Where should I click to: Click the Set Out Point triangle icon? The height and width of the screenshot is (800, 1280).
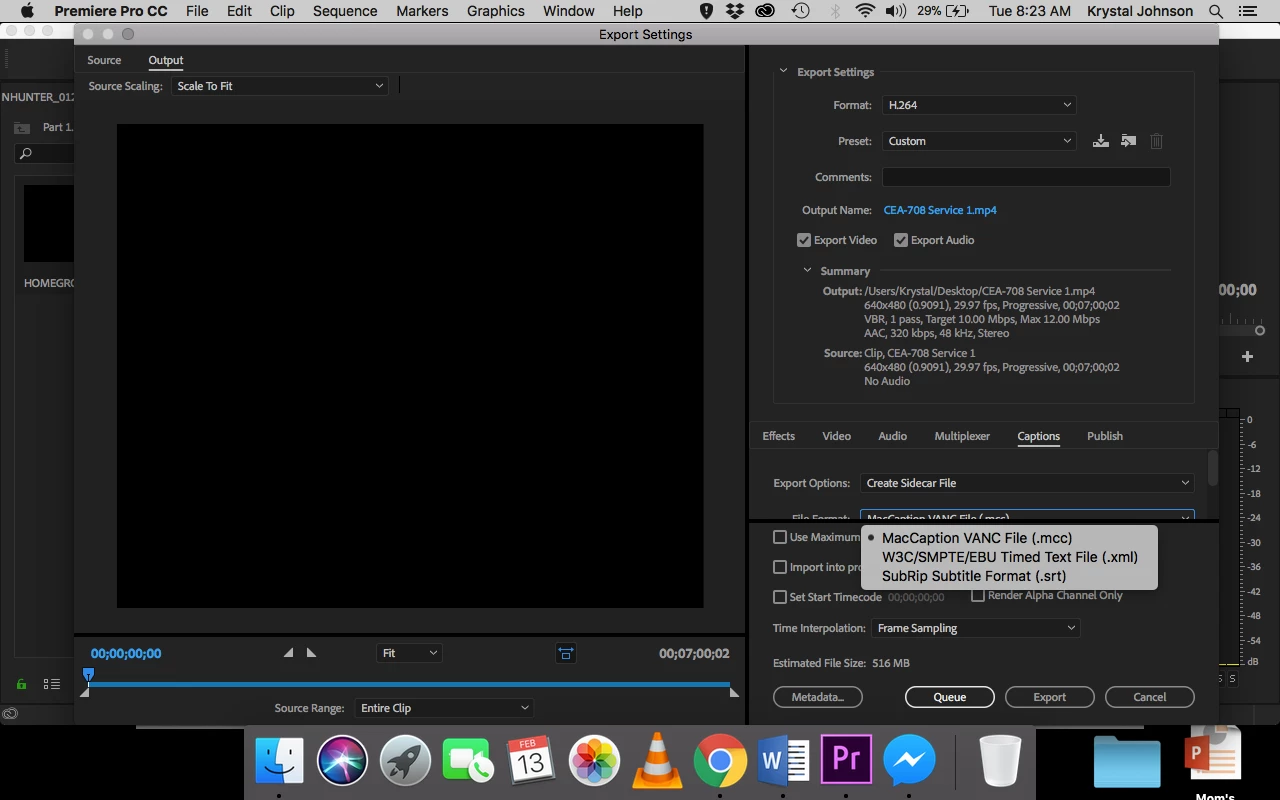[x=311, y=653]
